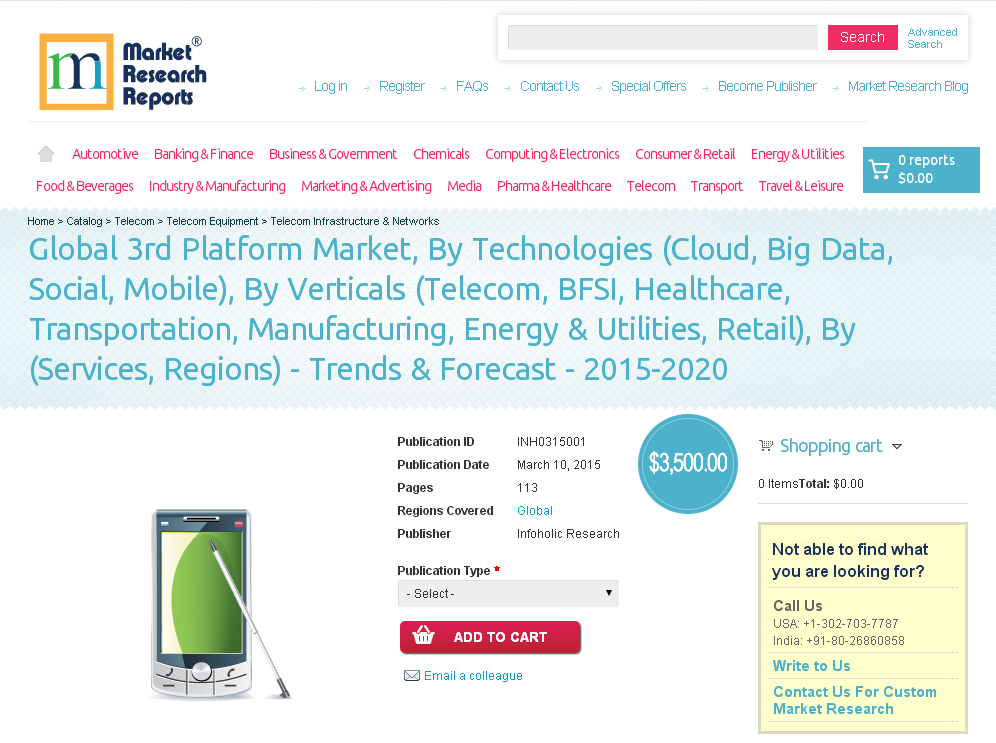This screenshot has height=743, width=996.
Task: Click the white cart icon inside Add To Cart
Action: 424,637
